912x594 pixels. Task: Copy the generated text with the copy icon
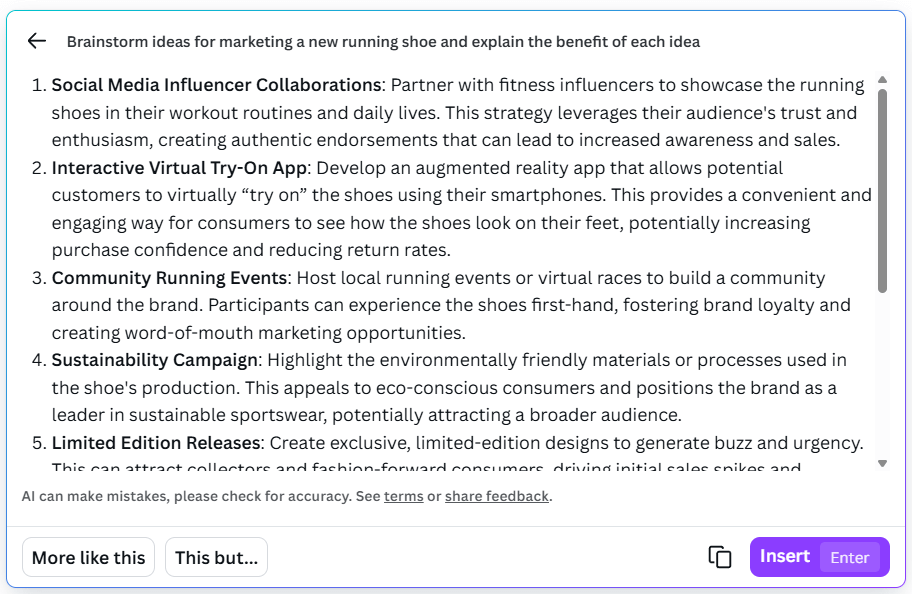point(719,557)
